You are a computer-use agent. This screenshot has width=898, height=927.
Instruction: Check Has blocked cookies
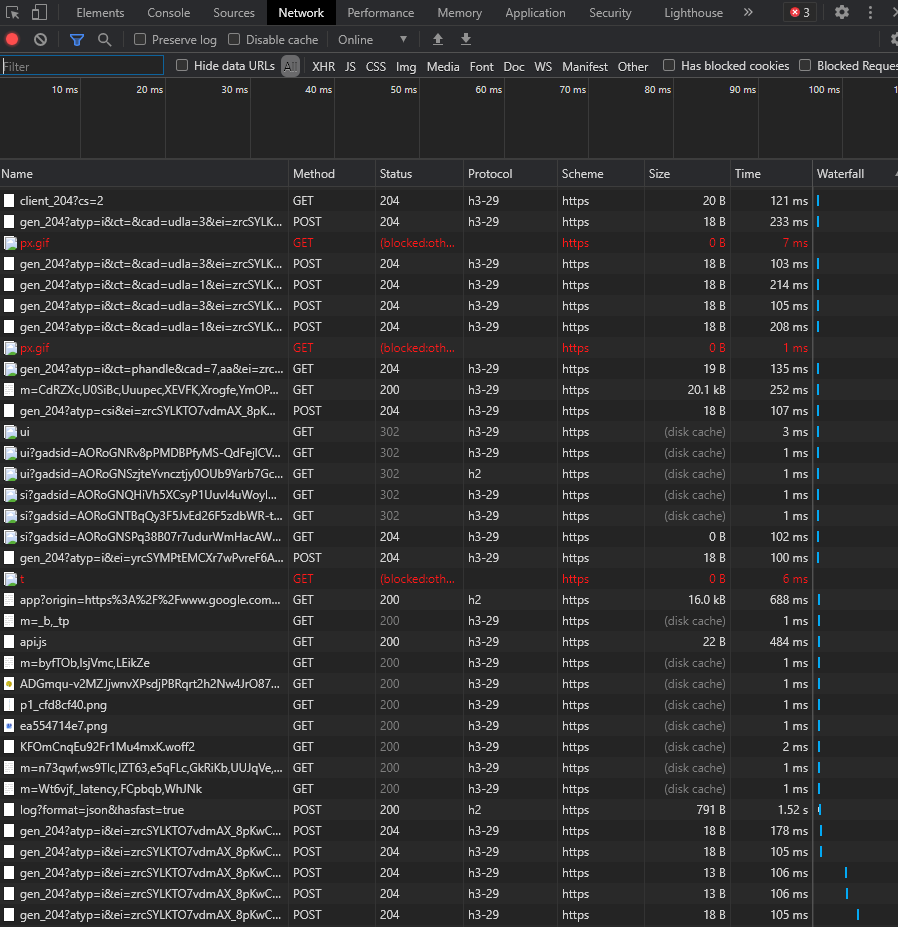[x=669, y=65]
